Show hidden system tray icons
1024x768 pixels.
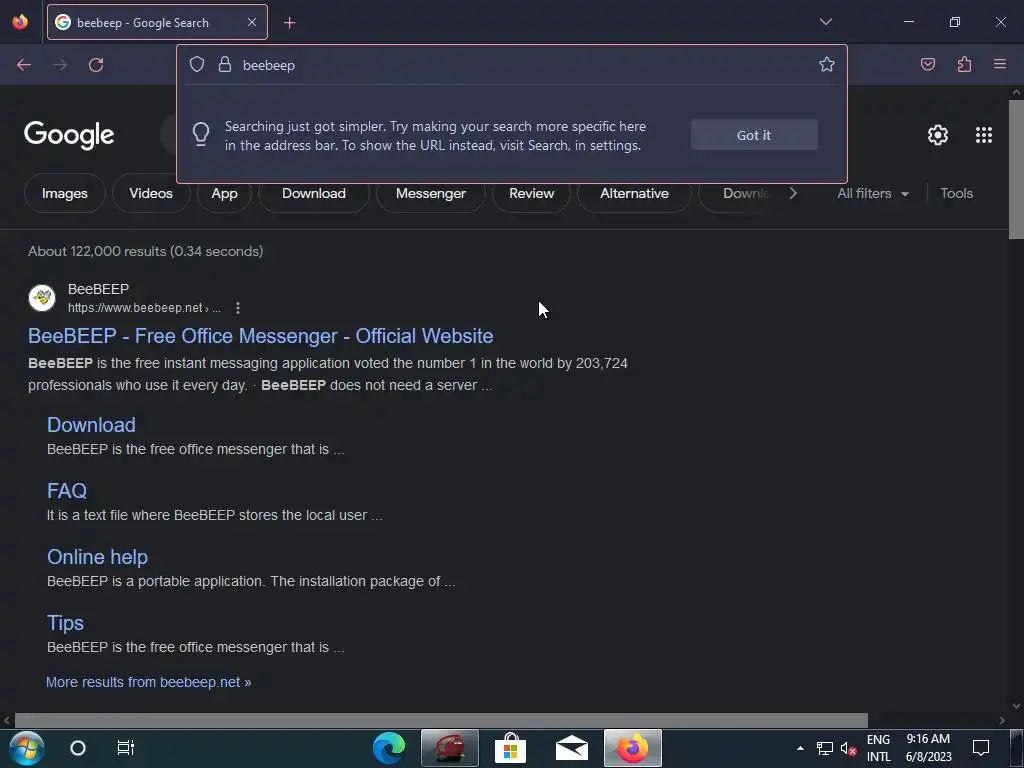800,748
